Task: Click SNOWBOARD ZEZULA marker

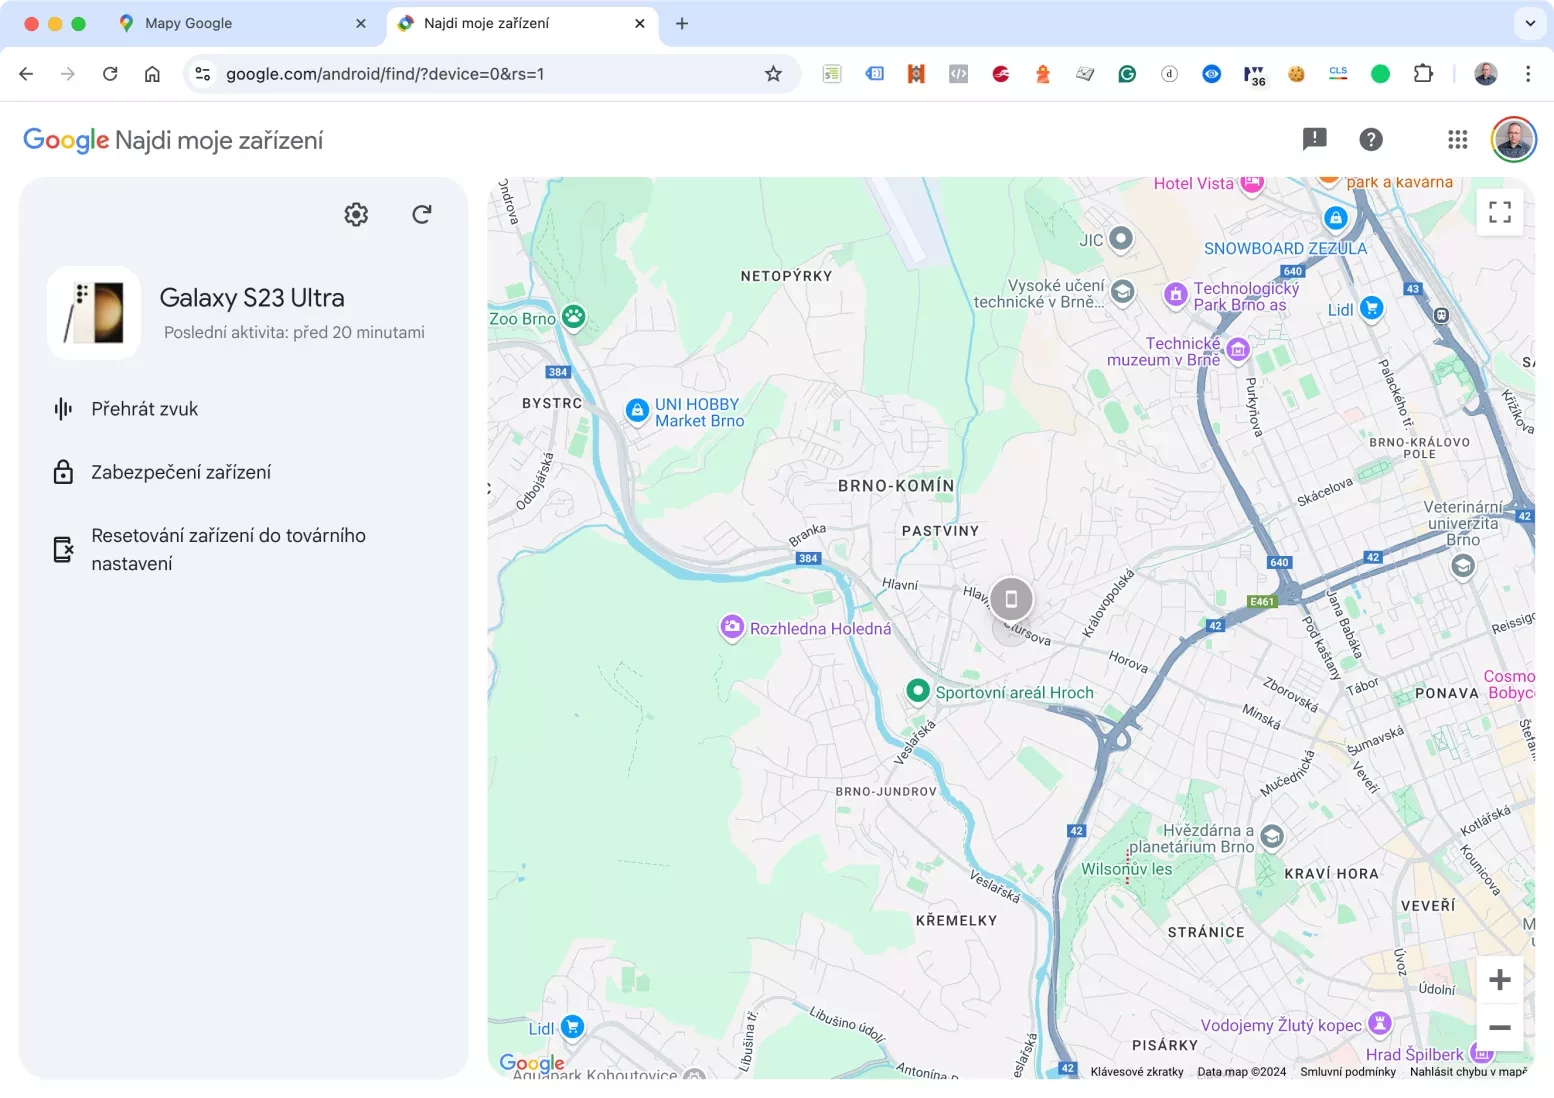Action: tap(1336, 217)
